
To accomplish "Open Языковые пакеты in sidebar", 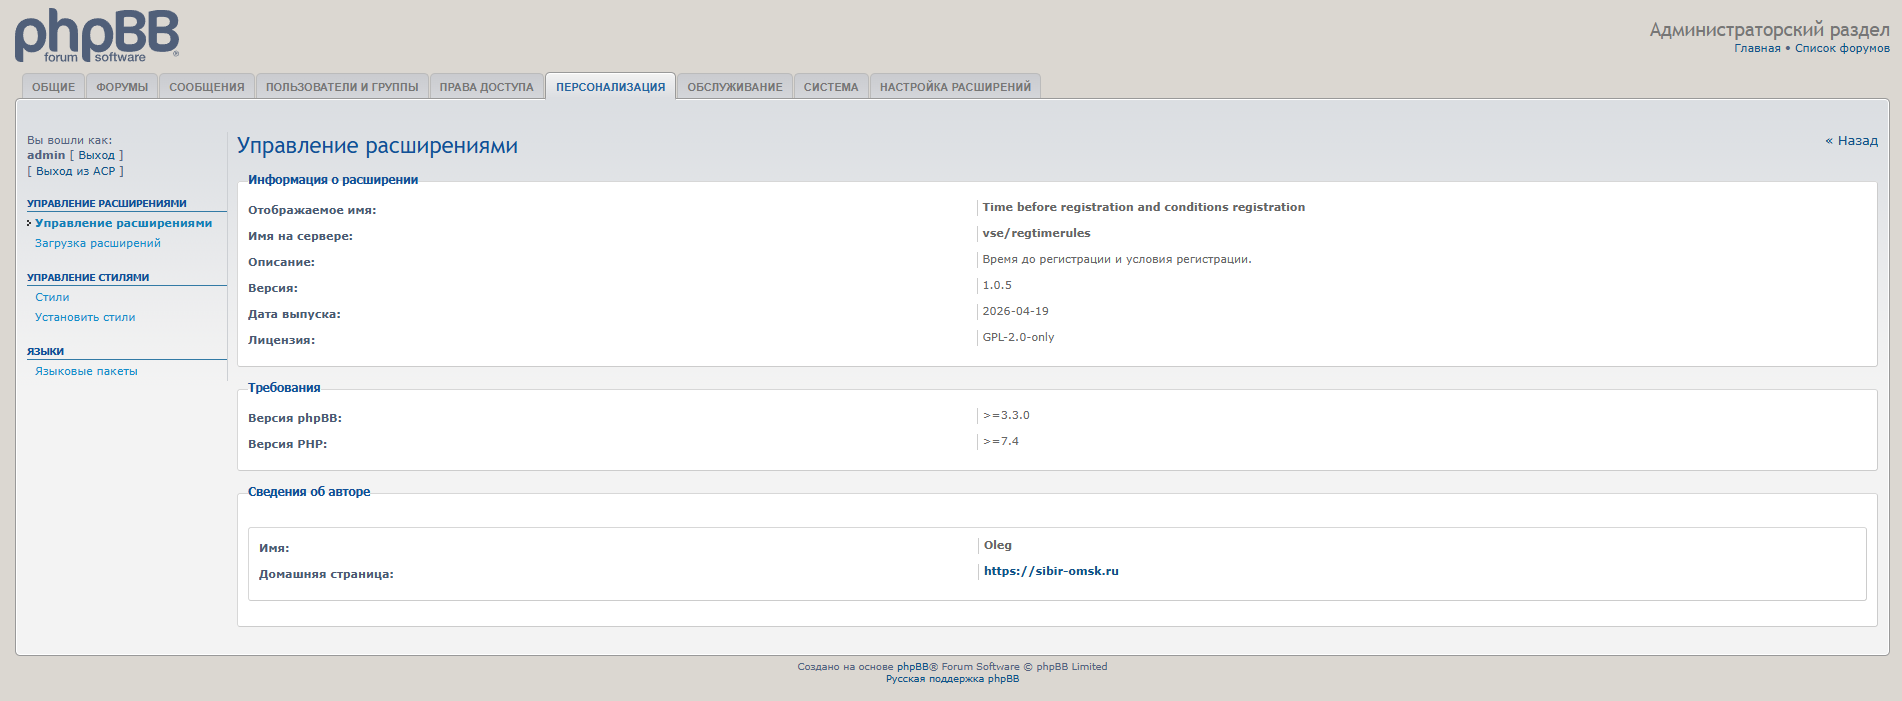I will (86, 371).
